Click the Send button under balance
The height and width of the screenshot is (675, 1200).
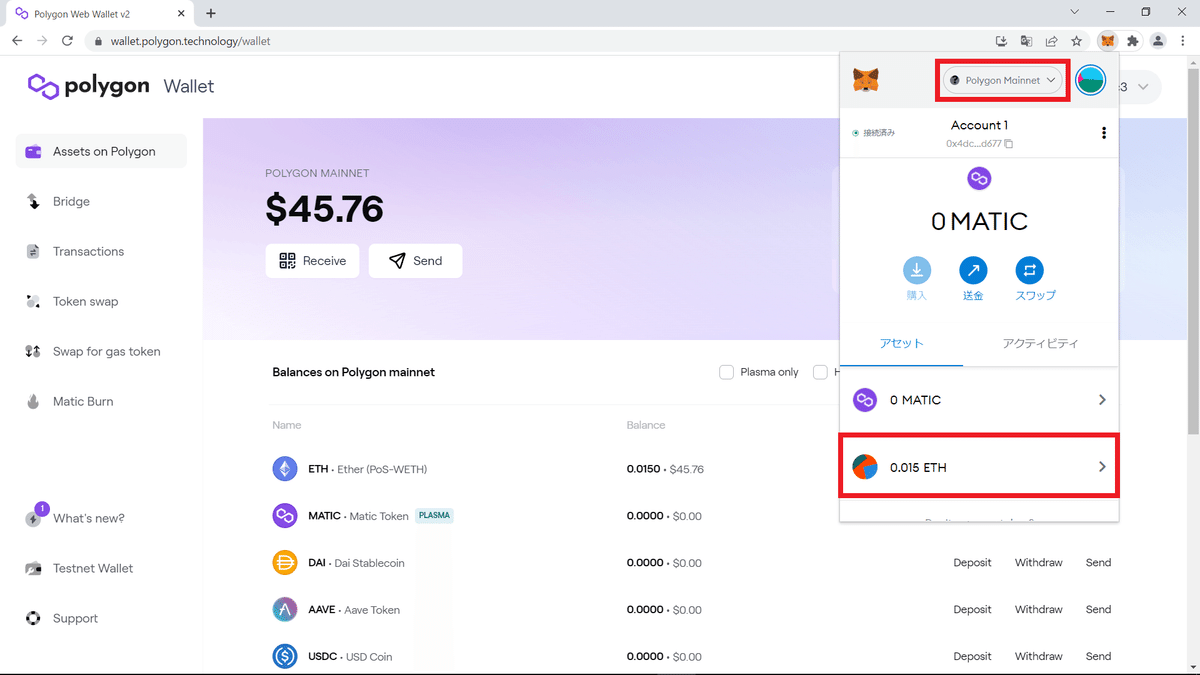[415, 261]
